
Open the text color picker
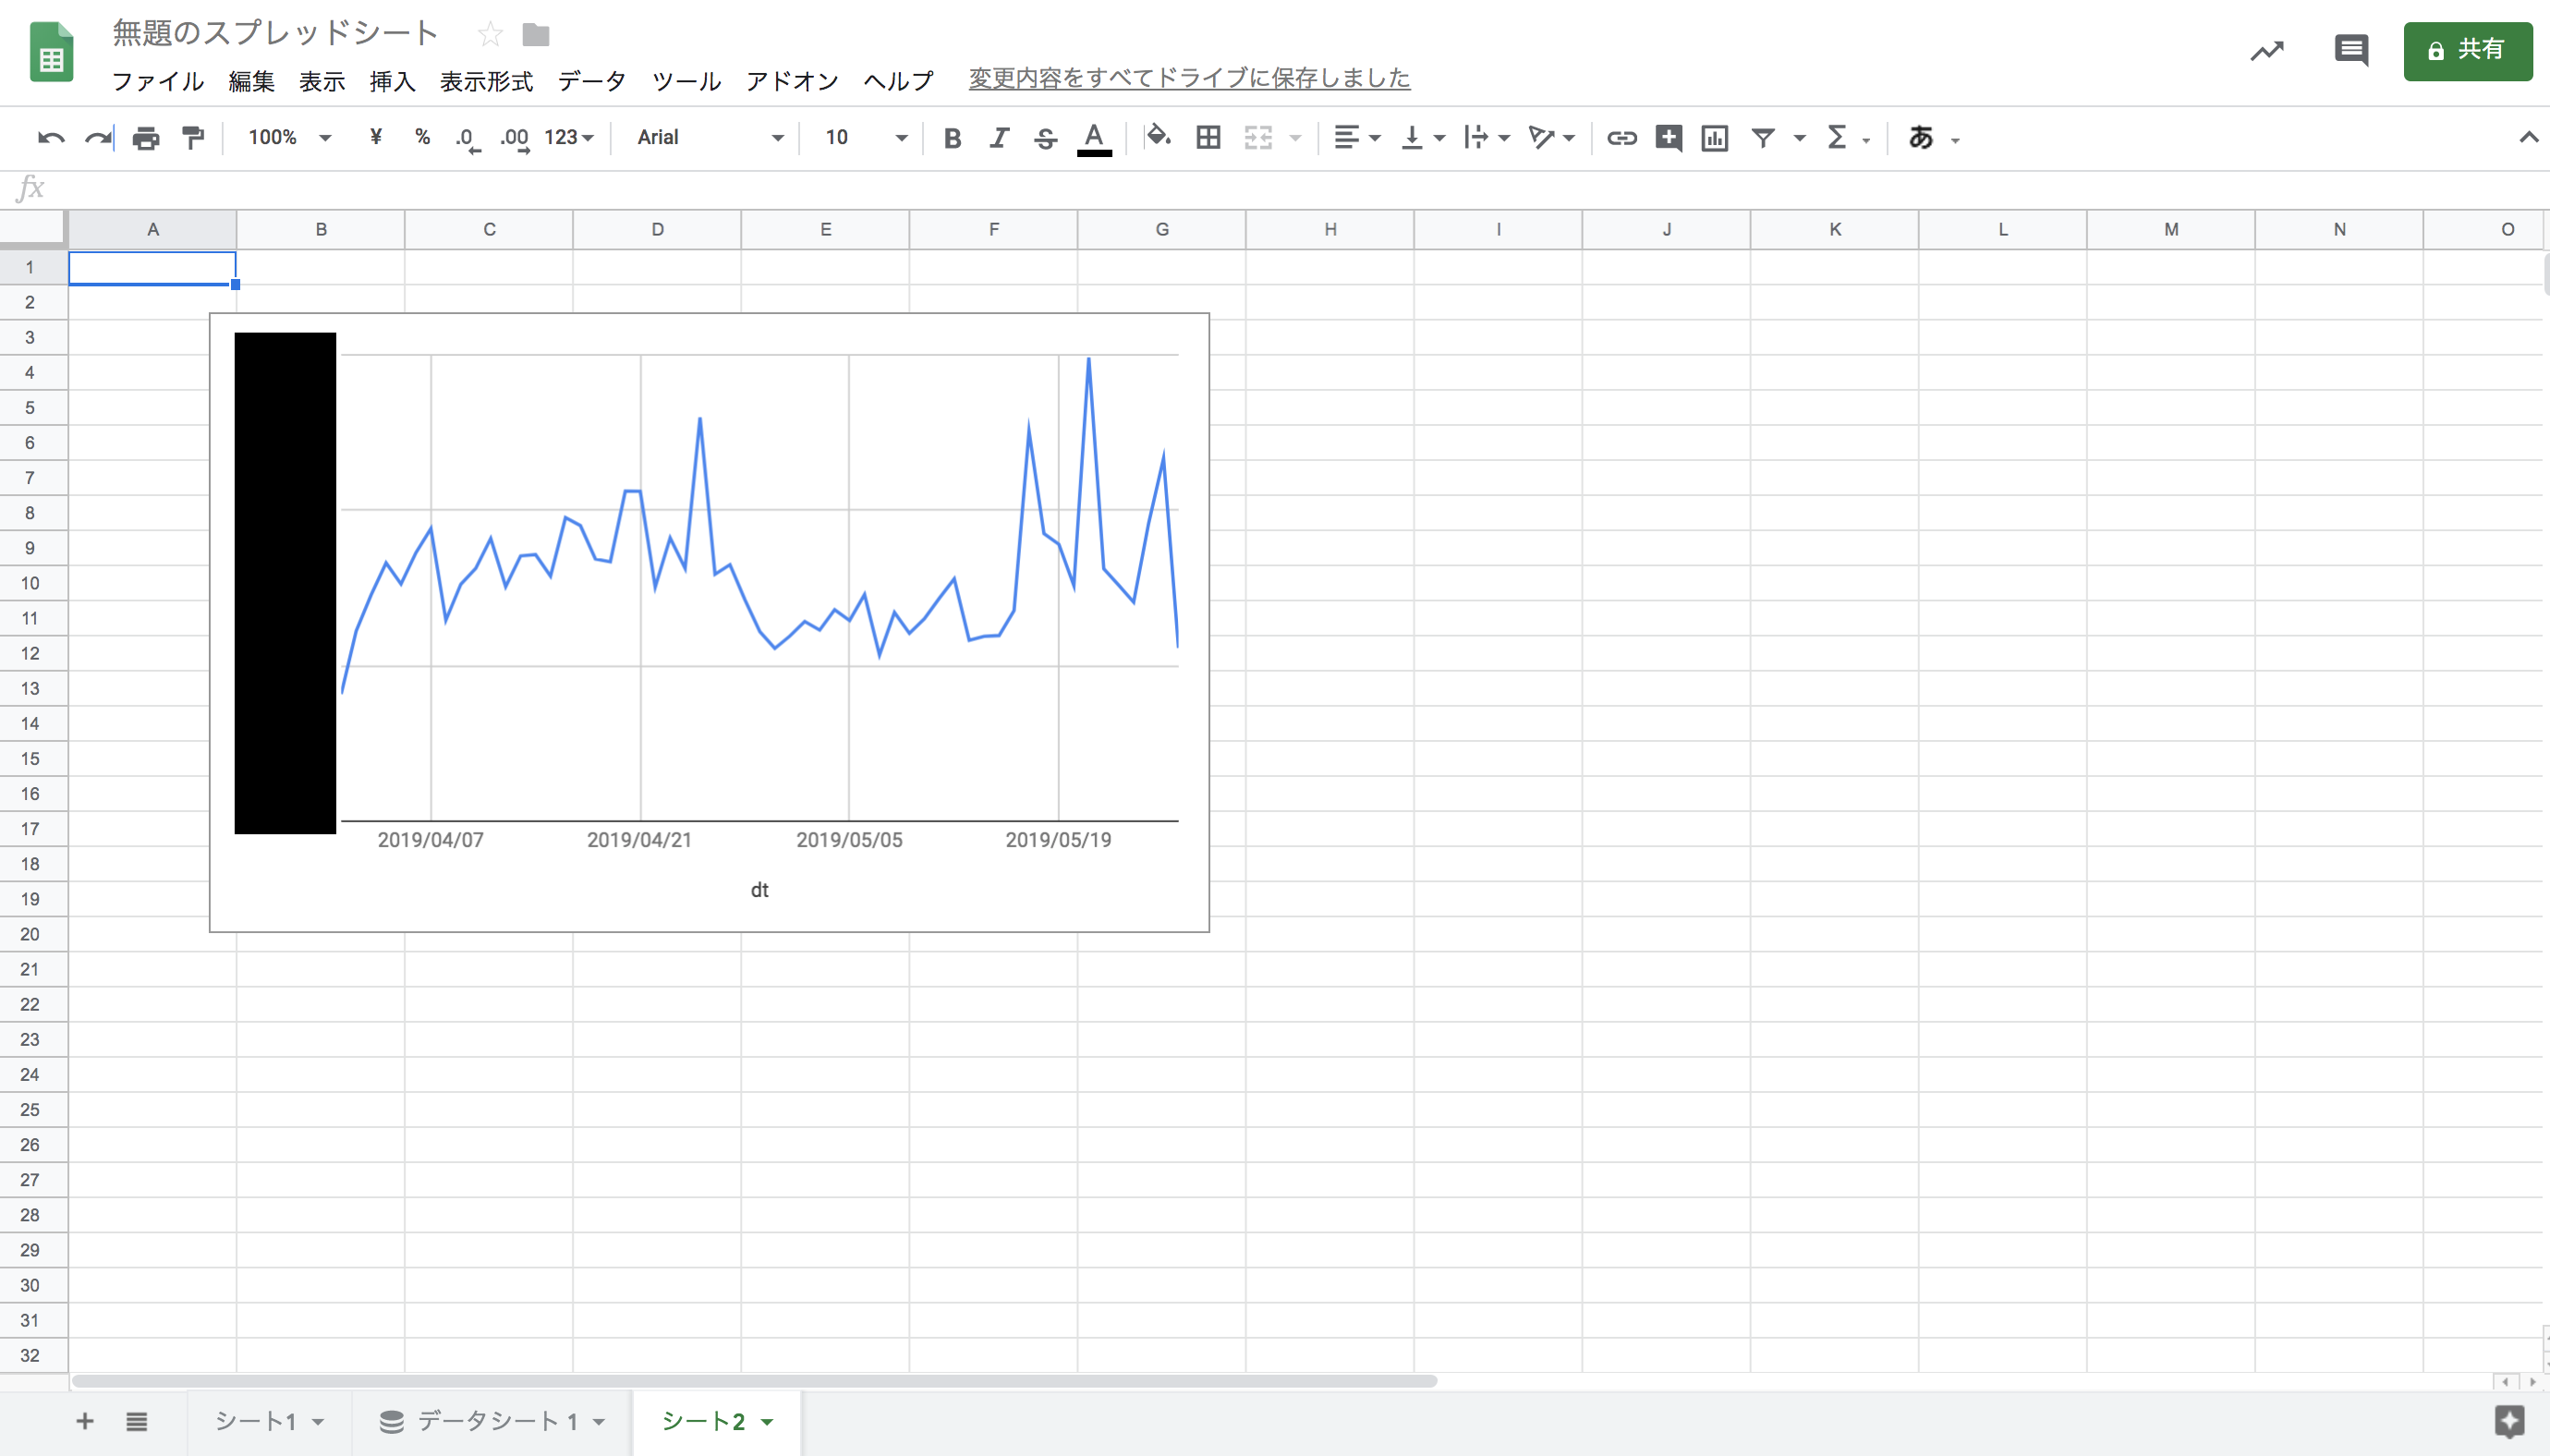[1094, 138]
